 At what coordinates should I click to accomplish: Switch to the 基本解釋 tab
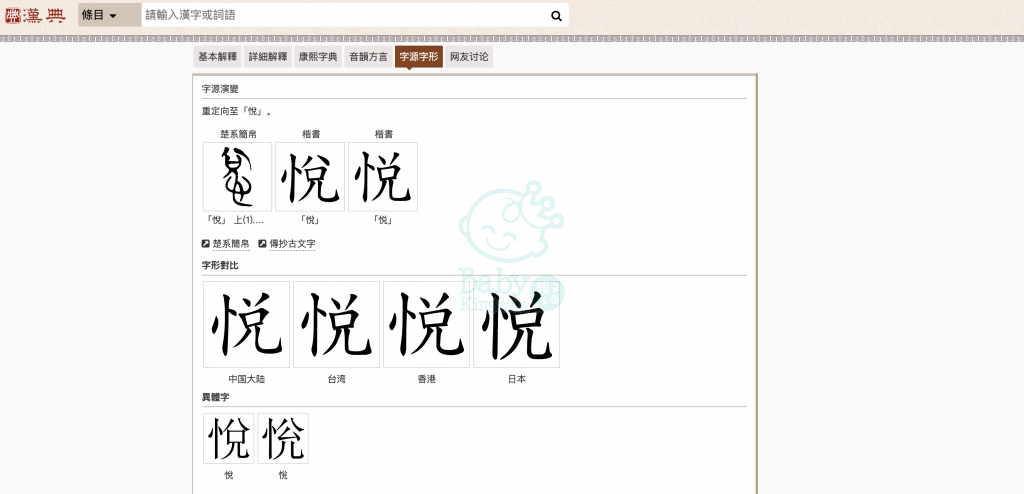point(217,57)
